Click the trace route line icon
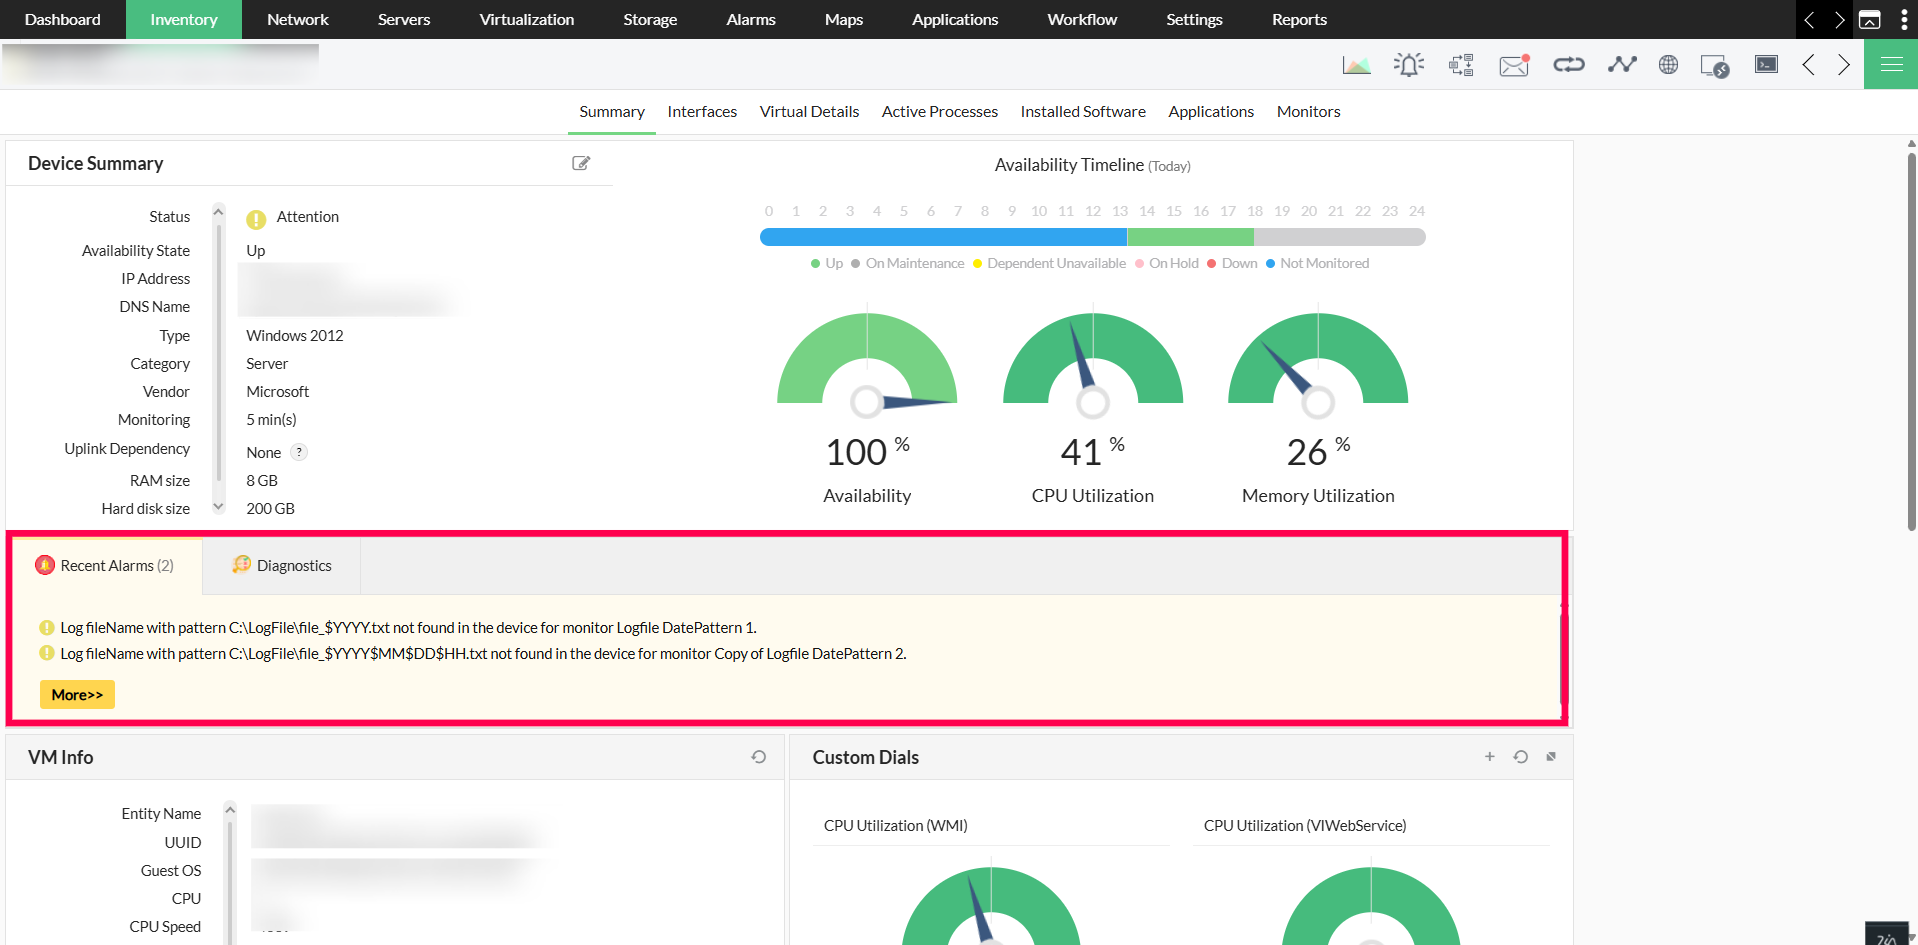Image resolution: width=1918 pixels, height=945 pixels. pyautogui.click(x=1622, y=65)
